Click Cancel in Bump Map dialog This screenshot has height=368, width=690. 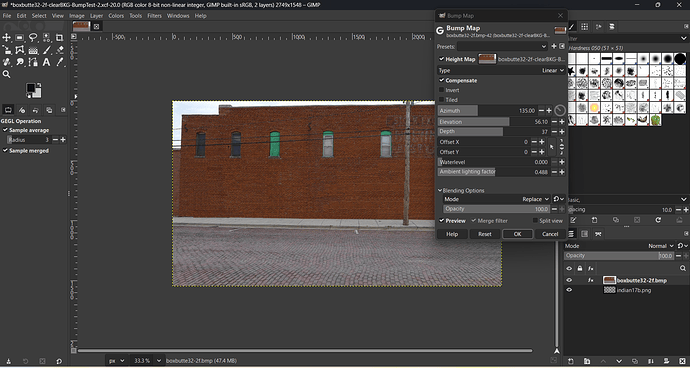tap(550, 234)
